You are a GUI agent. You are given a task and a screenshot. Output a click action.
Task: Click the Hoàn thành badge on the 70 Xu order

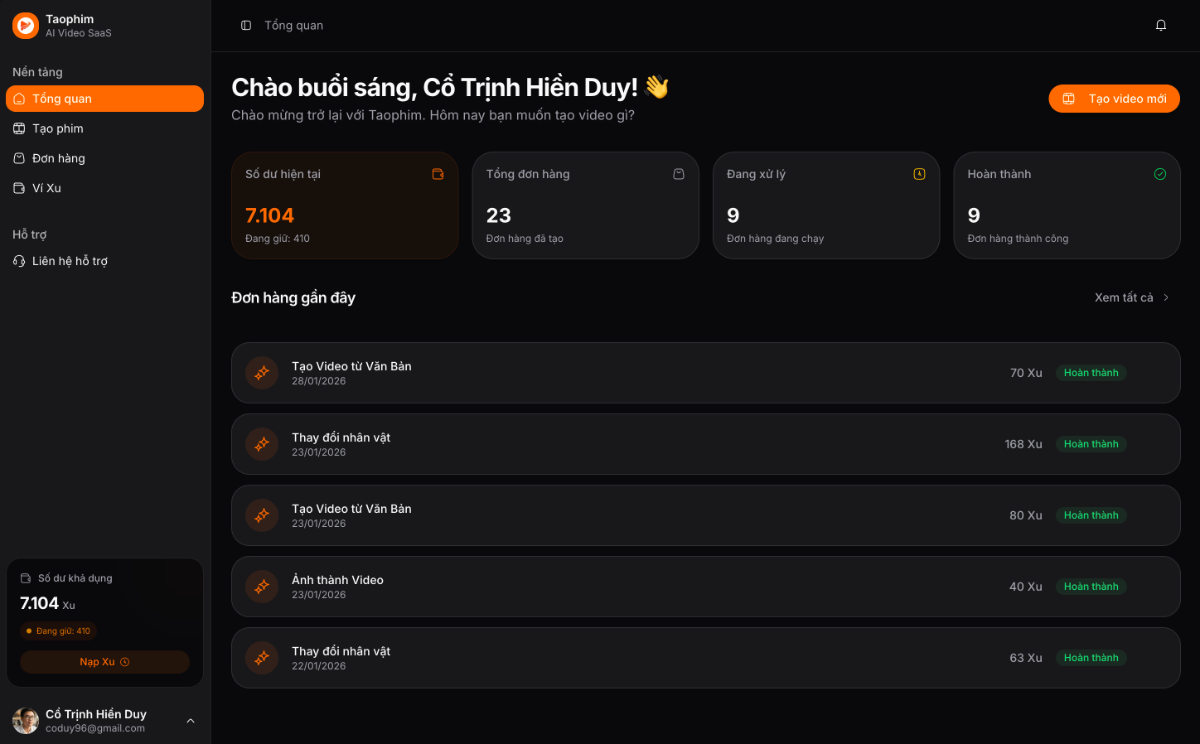(1091, 372)
